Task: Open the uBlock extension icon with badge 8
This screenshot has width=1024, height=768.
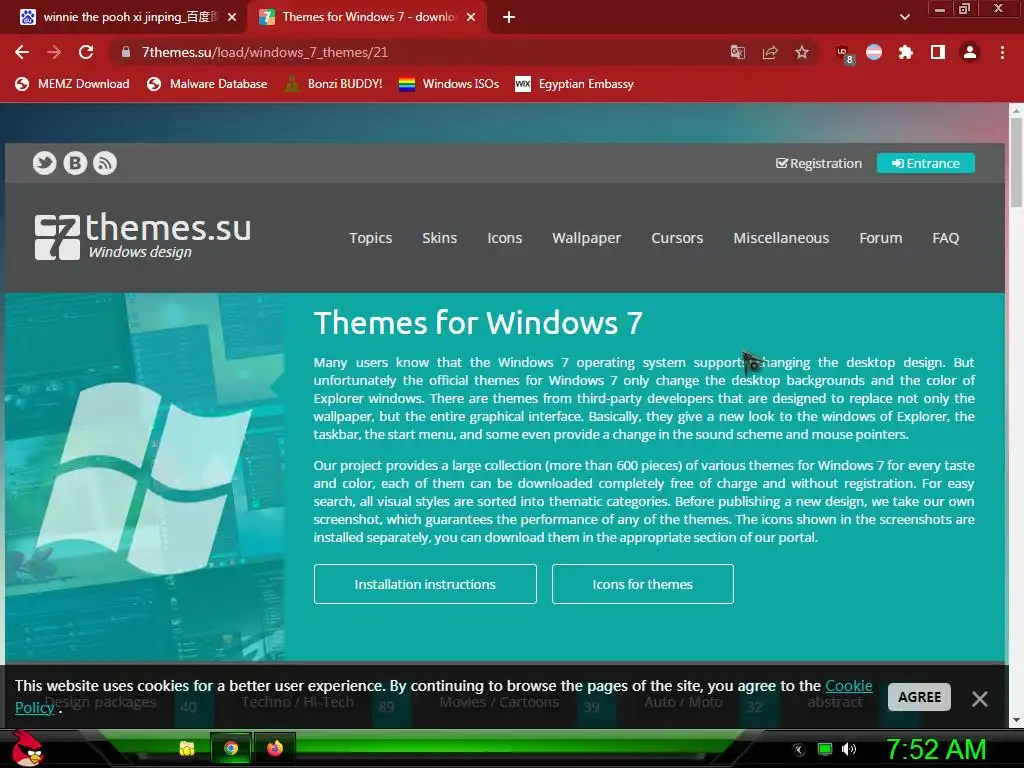Action: (x=843, y=54)
